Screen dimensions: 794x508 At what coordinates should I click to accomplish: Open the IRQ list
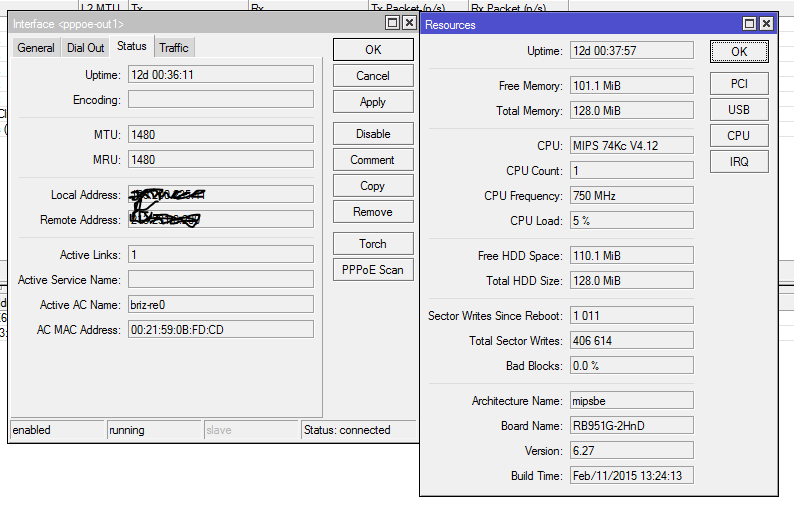point(738,162)
